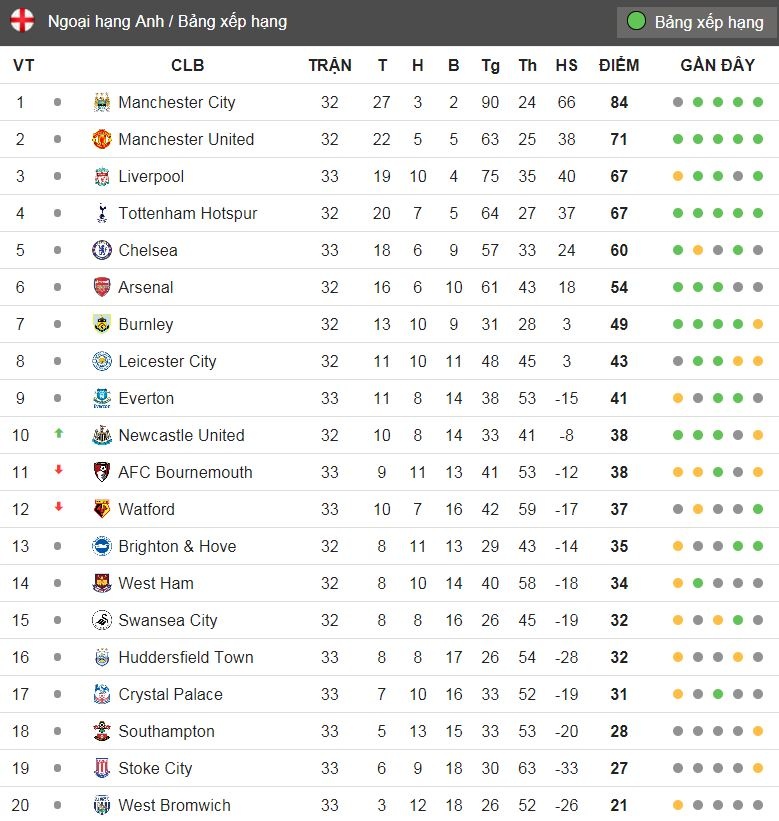779x821 pixels.
Task: Click the Manchester City club crest
Action: (x=101, y=102)
